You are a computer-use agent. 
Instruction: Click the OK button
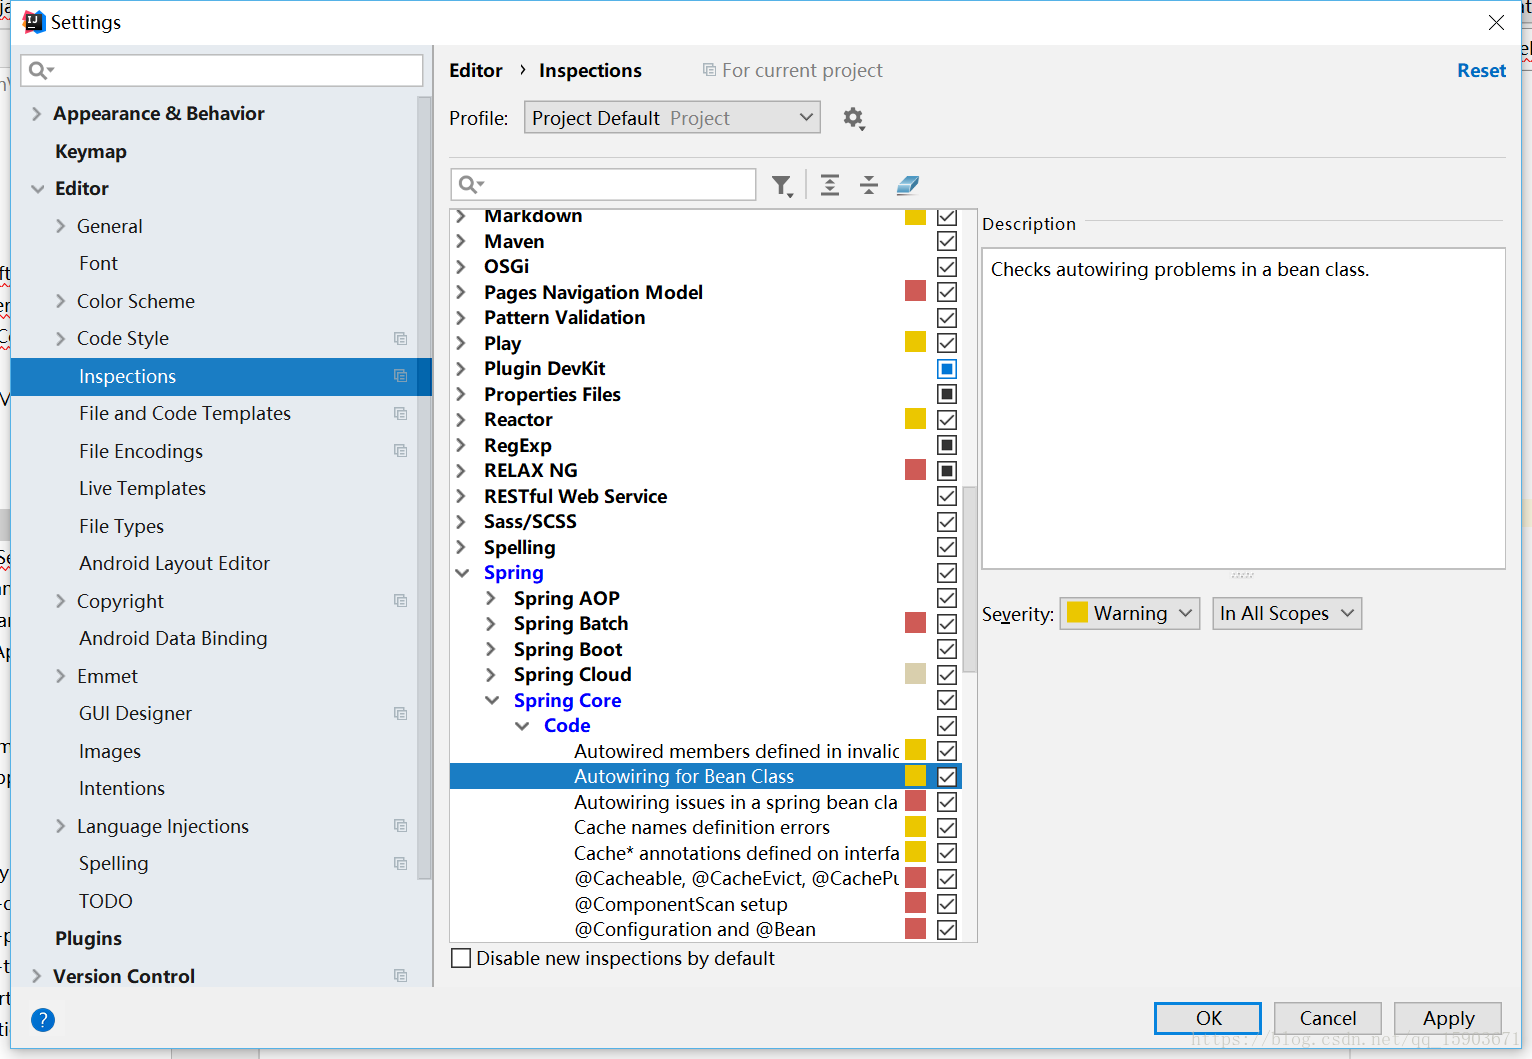(1208, 1018)
